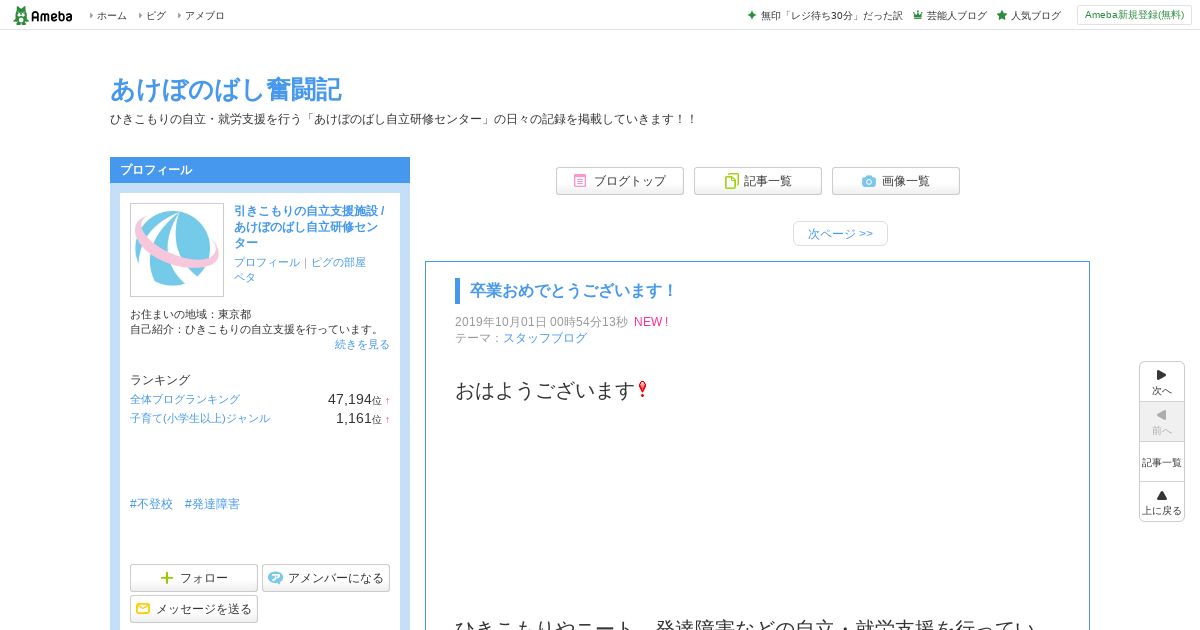Screen dimensions: 1200x630
Task: Click the profile avatar image
Action: [177, 250]
